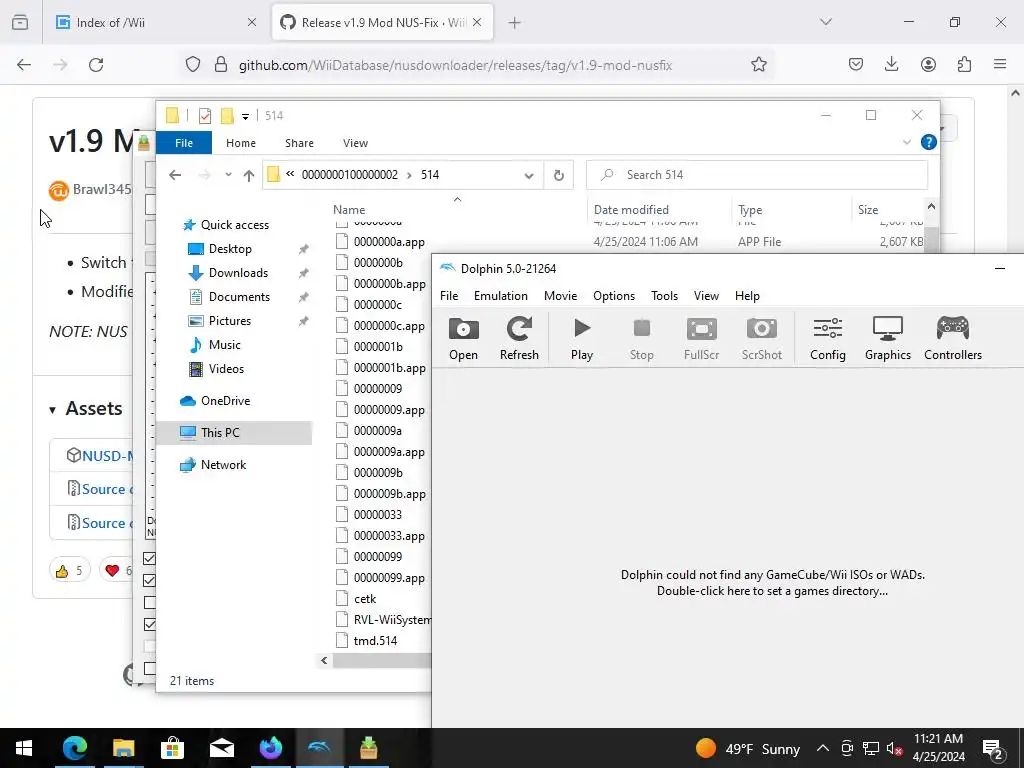Go back in Firefox browser
The image size is (1024, 768).
tap(24, 65)
